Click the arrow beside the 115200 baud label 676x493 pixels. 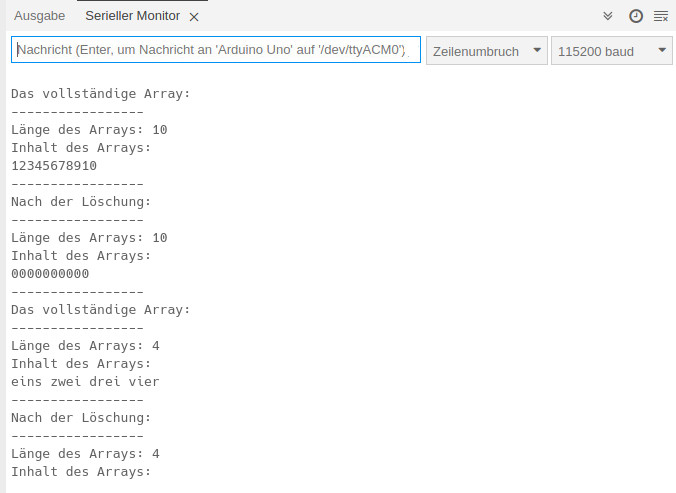click(x=661, y=51)
